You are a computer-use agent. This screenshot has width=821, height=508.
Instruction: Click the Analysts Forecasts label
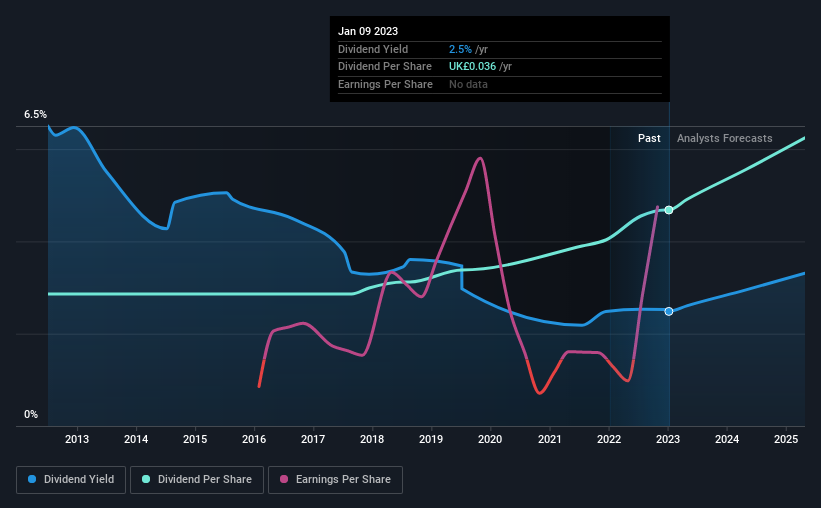click(725, 138)
